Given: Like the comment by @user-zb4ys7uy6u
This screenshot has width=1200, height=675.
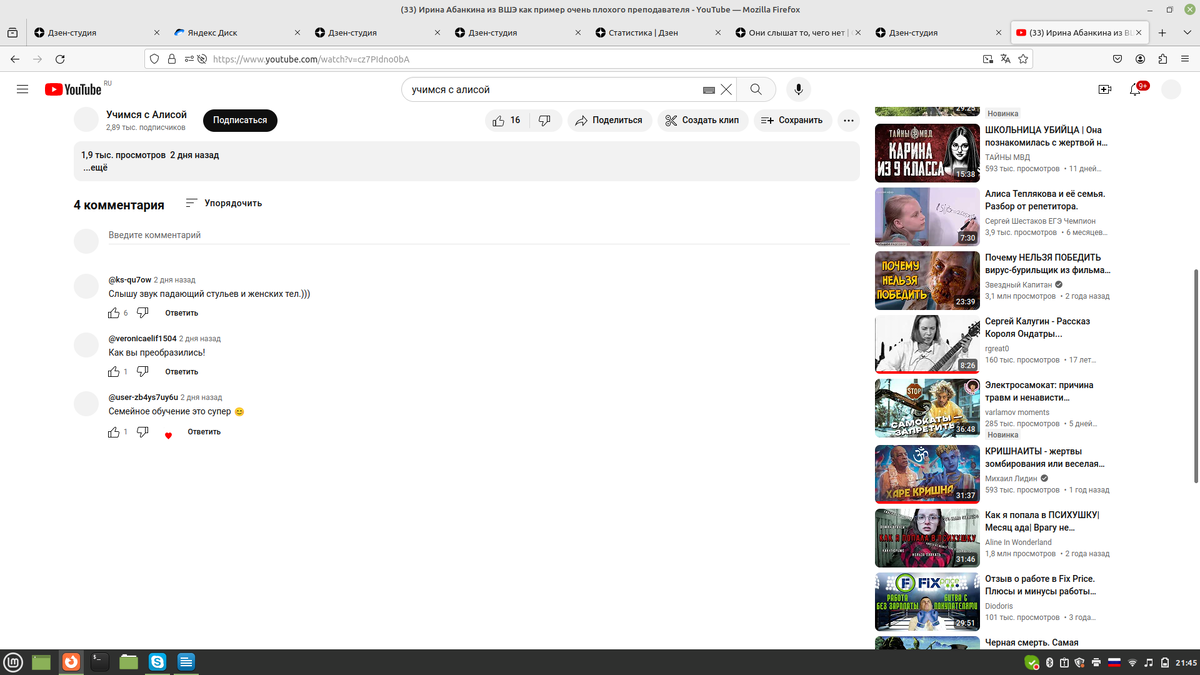Looking at the screenshot, I should point(114,432).
